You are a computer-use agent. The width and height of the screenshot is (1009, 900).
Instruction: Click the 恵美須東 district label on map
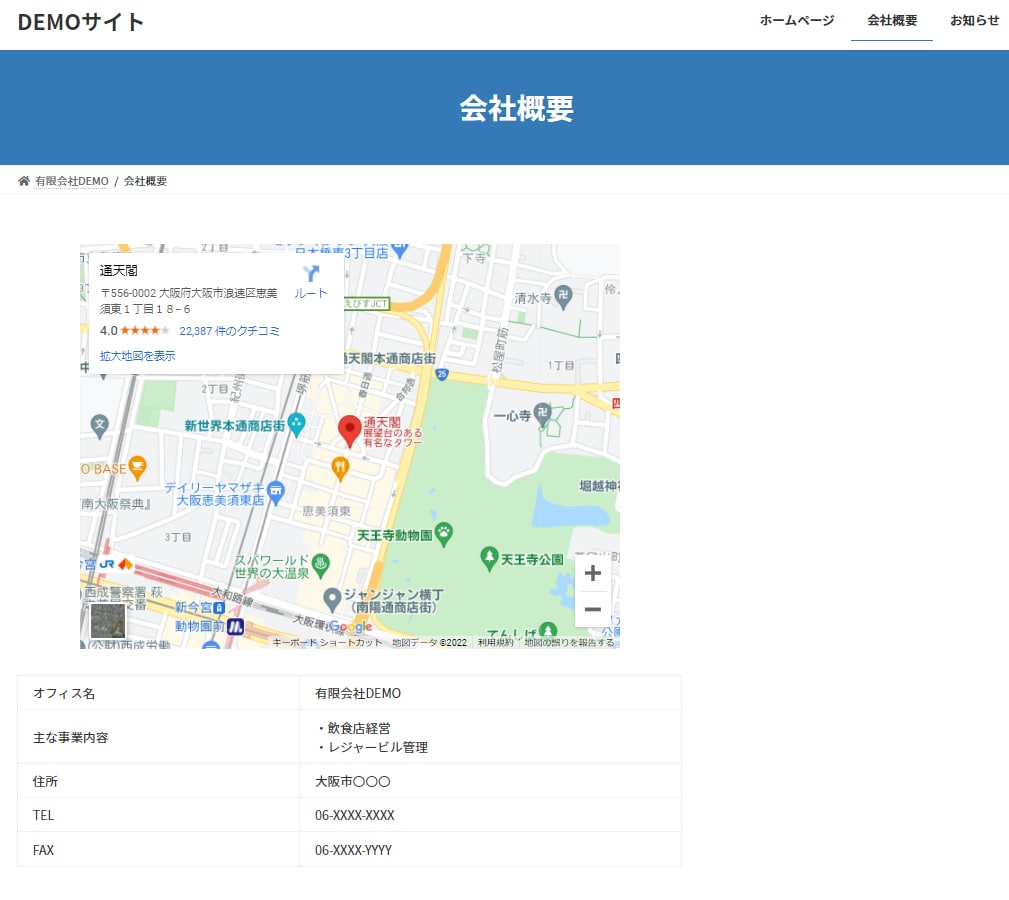(327, 511)
